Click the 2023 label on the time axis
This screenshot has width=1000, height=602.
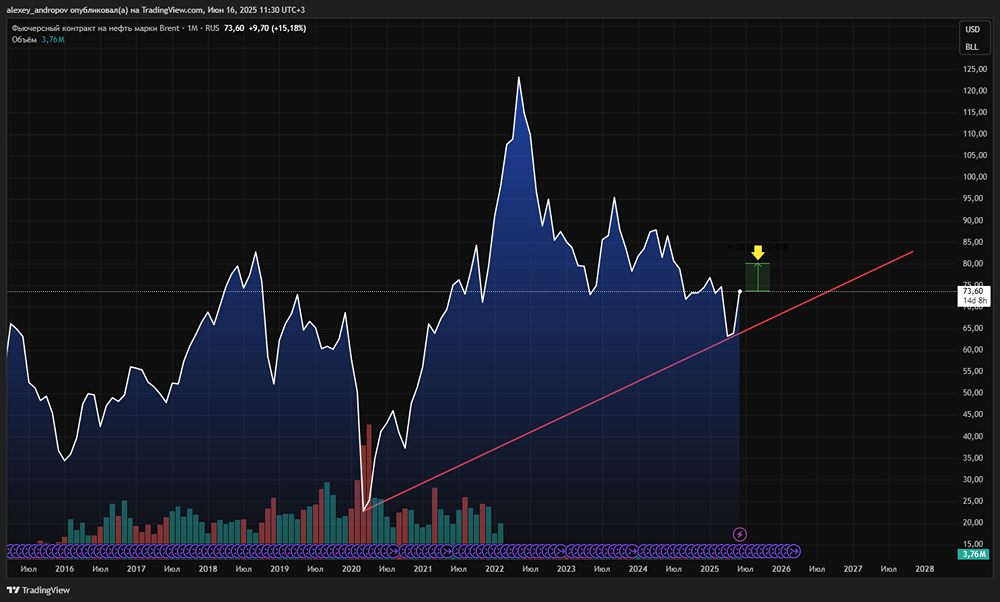566,569
